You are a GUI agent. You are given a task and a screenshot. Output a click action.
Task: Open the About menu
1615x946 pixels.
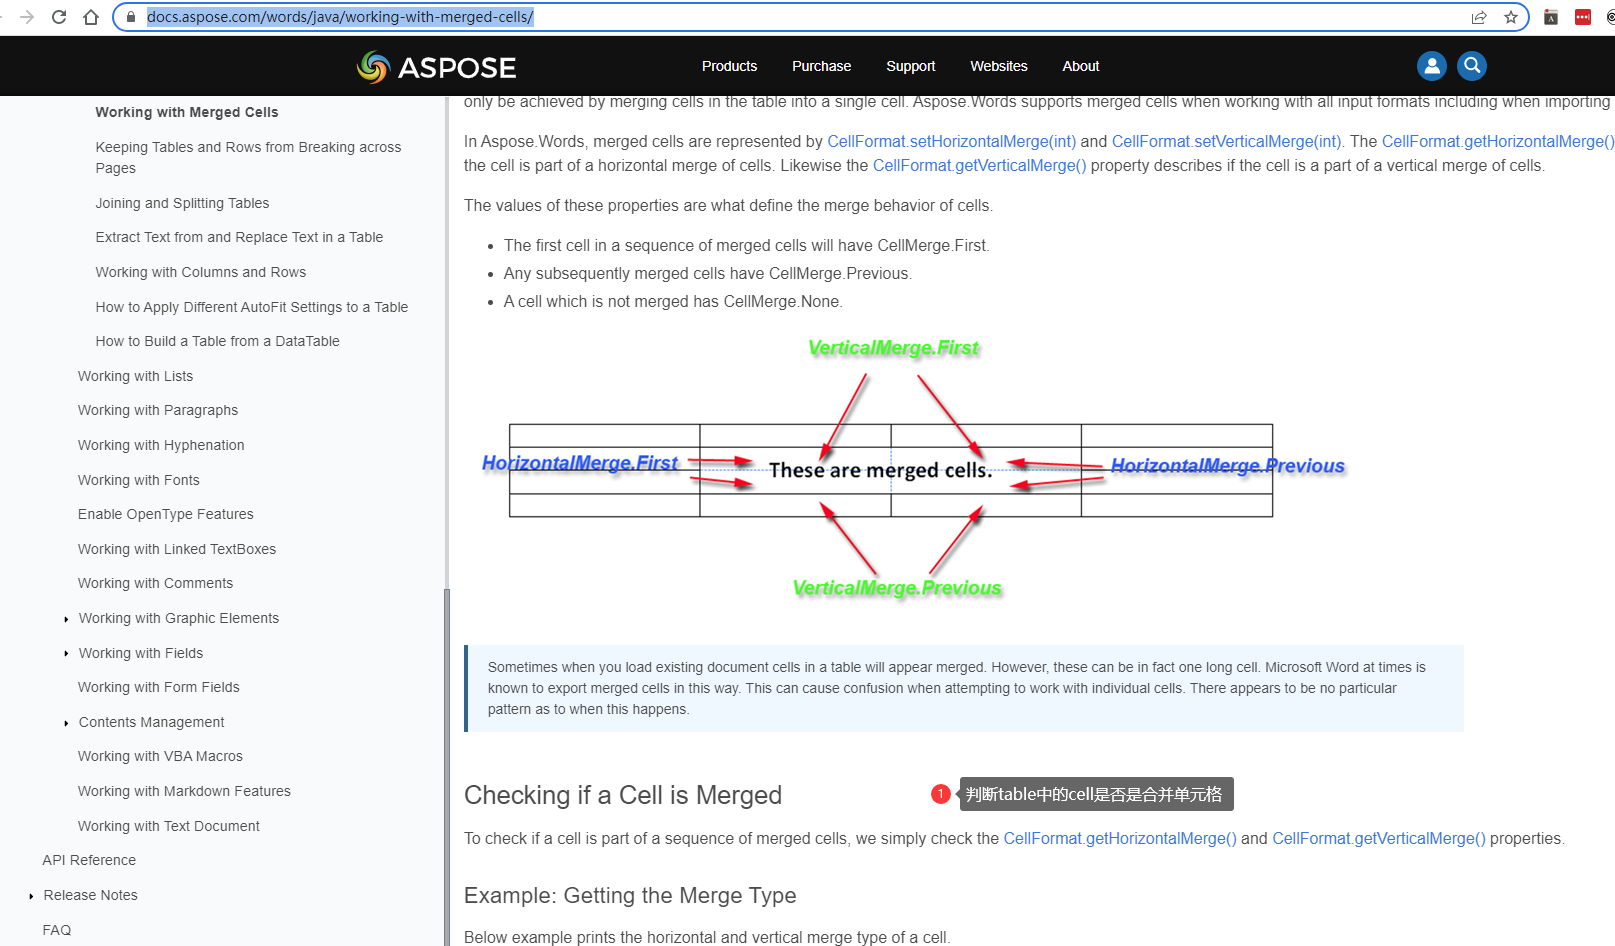click(1080, 66)
